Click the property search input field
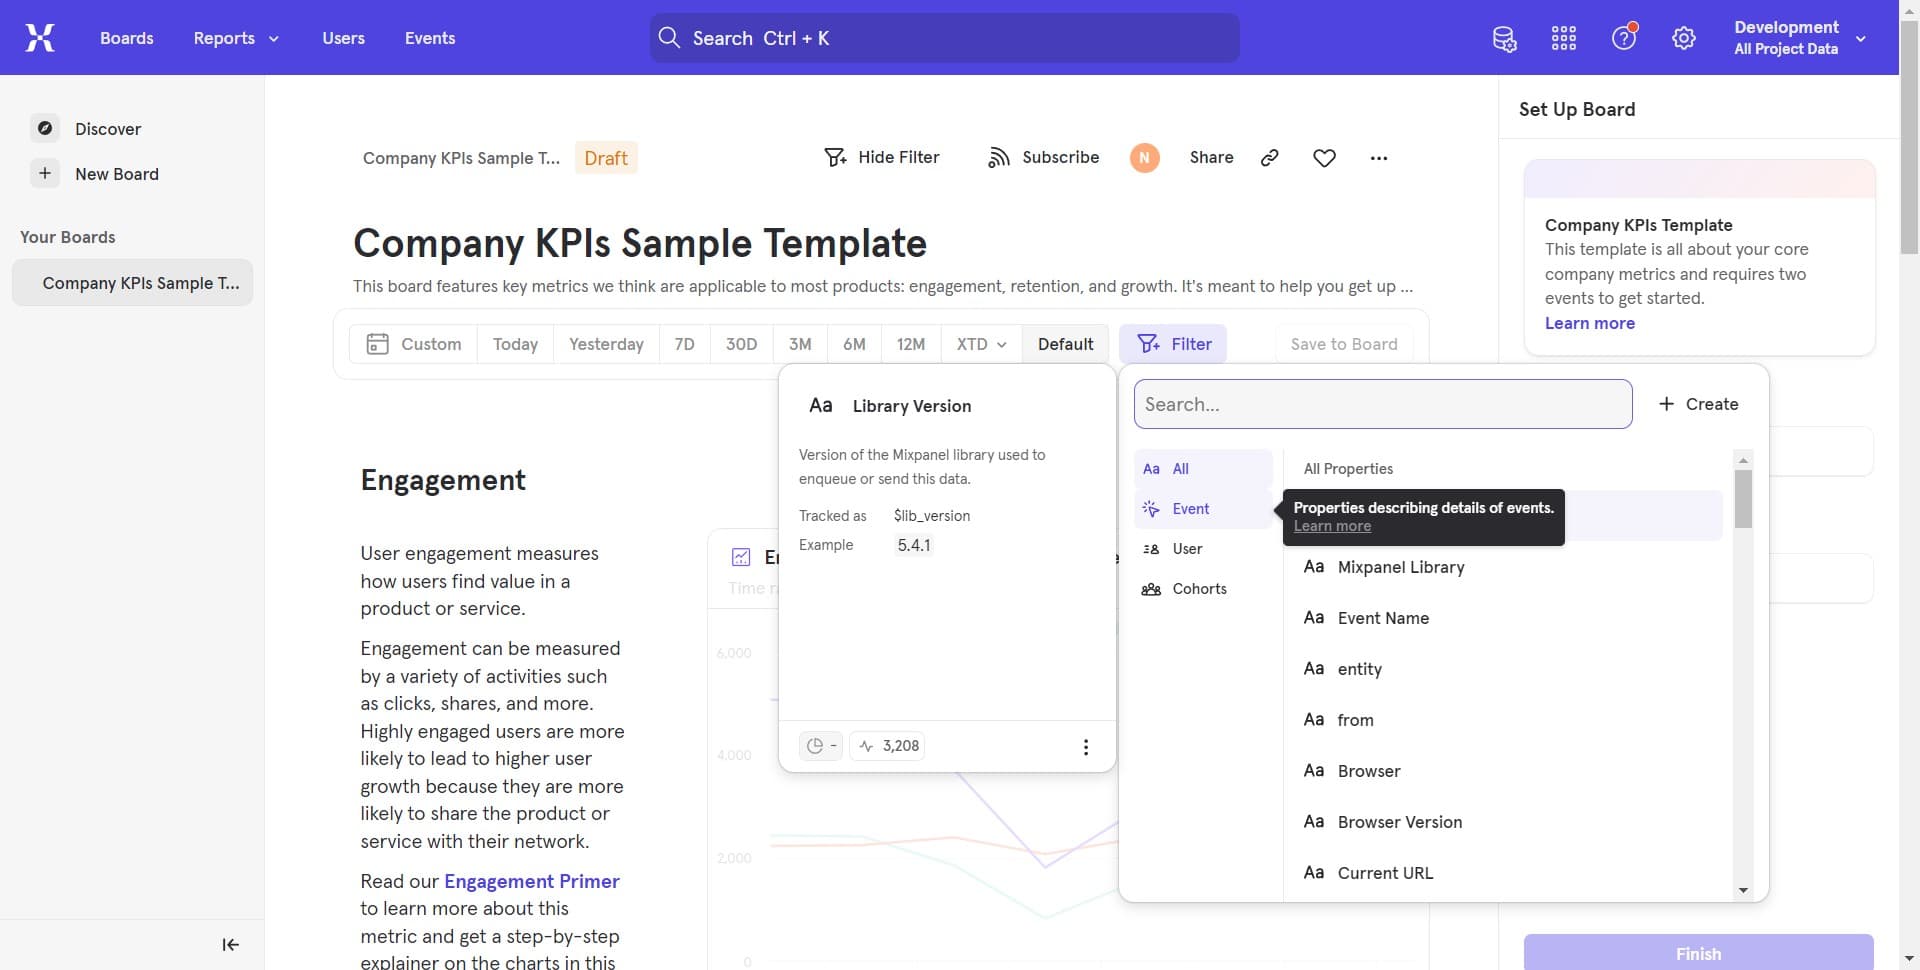 coord(1382,404)
